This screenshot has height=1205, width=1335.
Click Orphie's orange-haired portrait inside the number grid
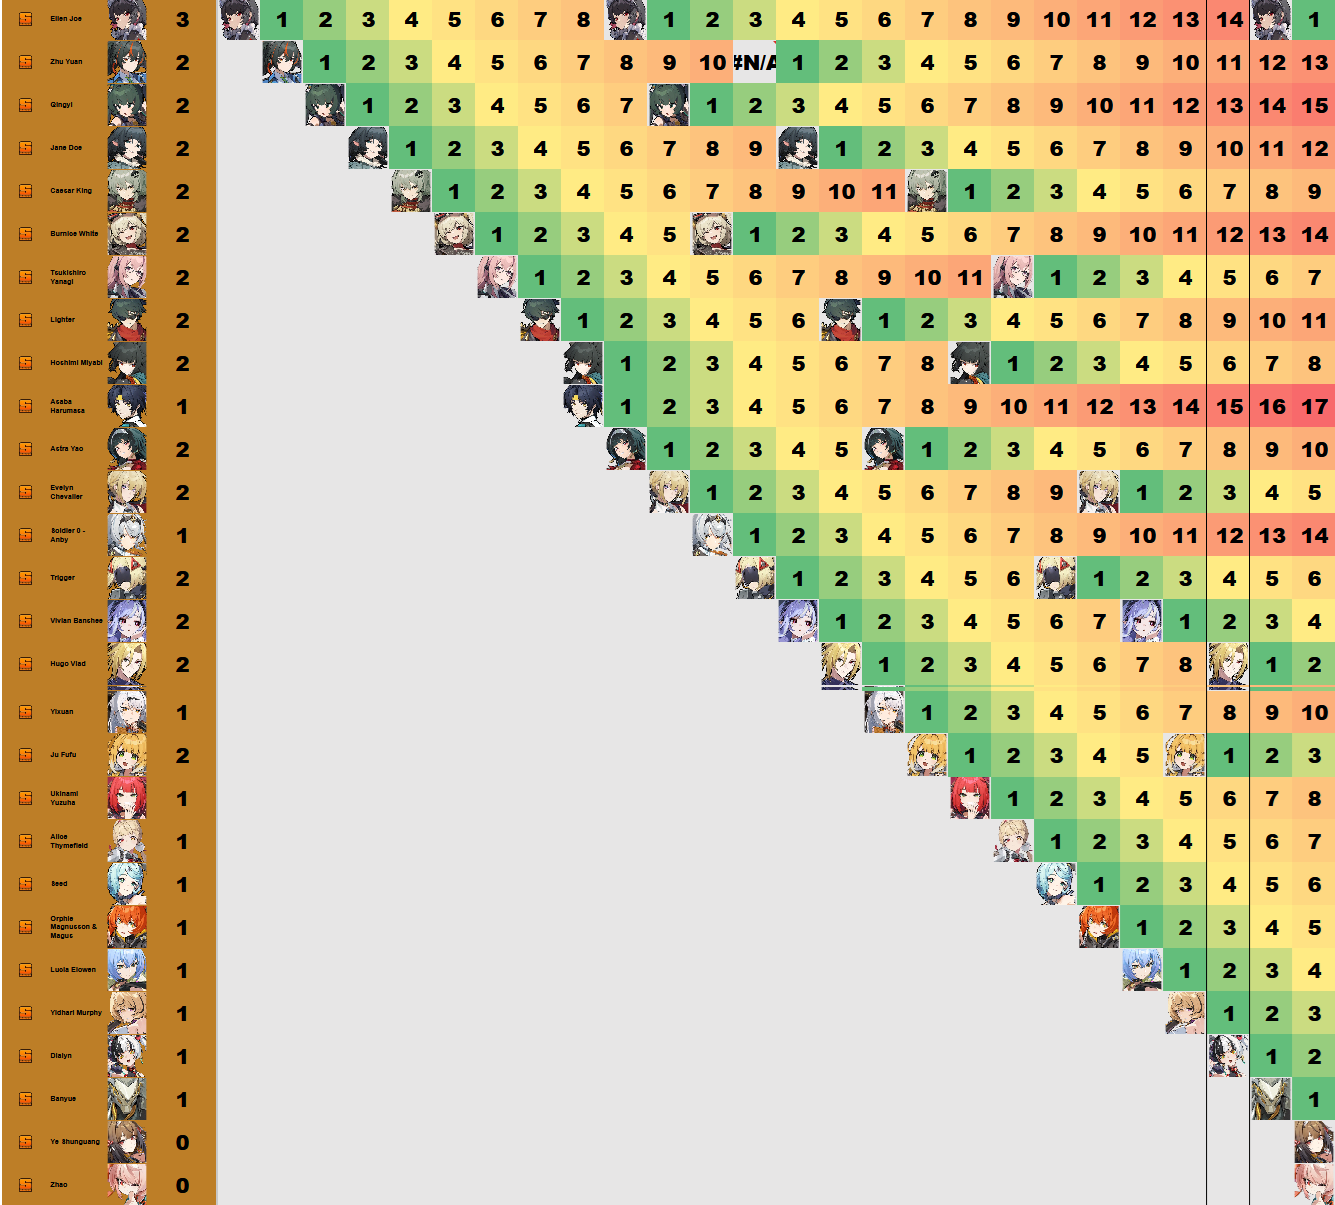point(1099,927)
